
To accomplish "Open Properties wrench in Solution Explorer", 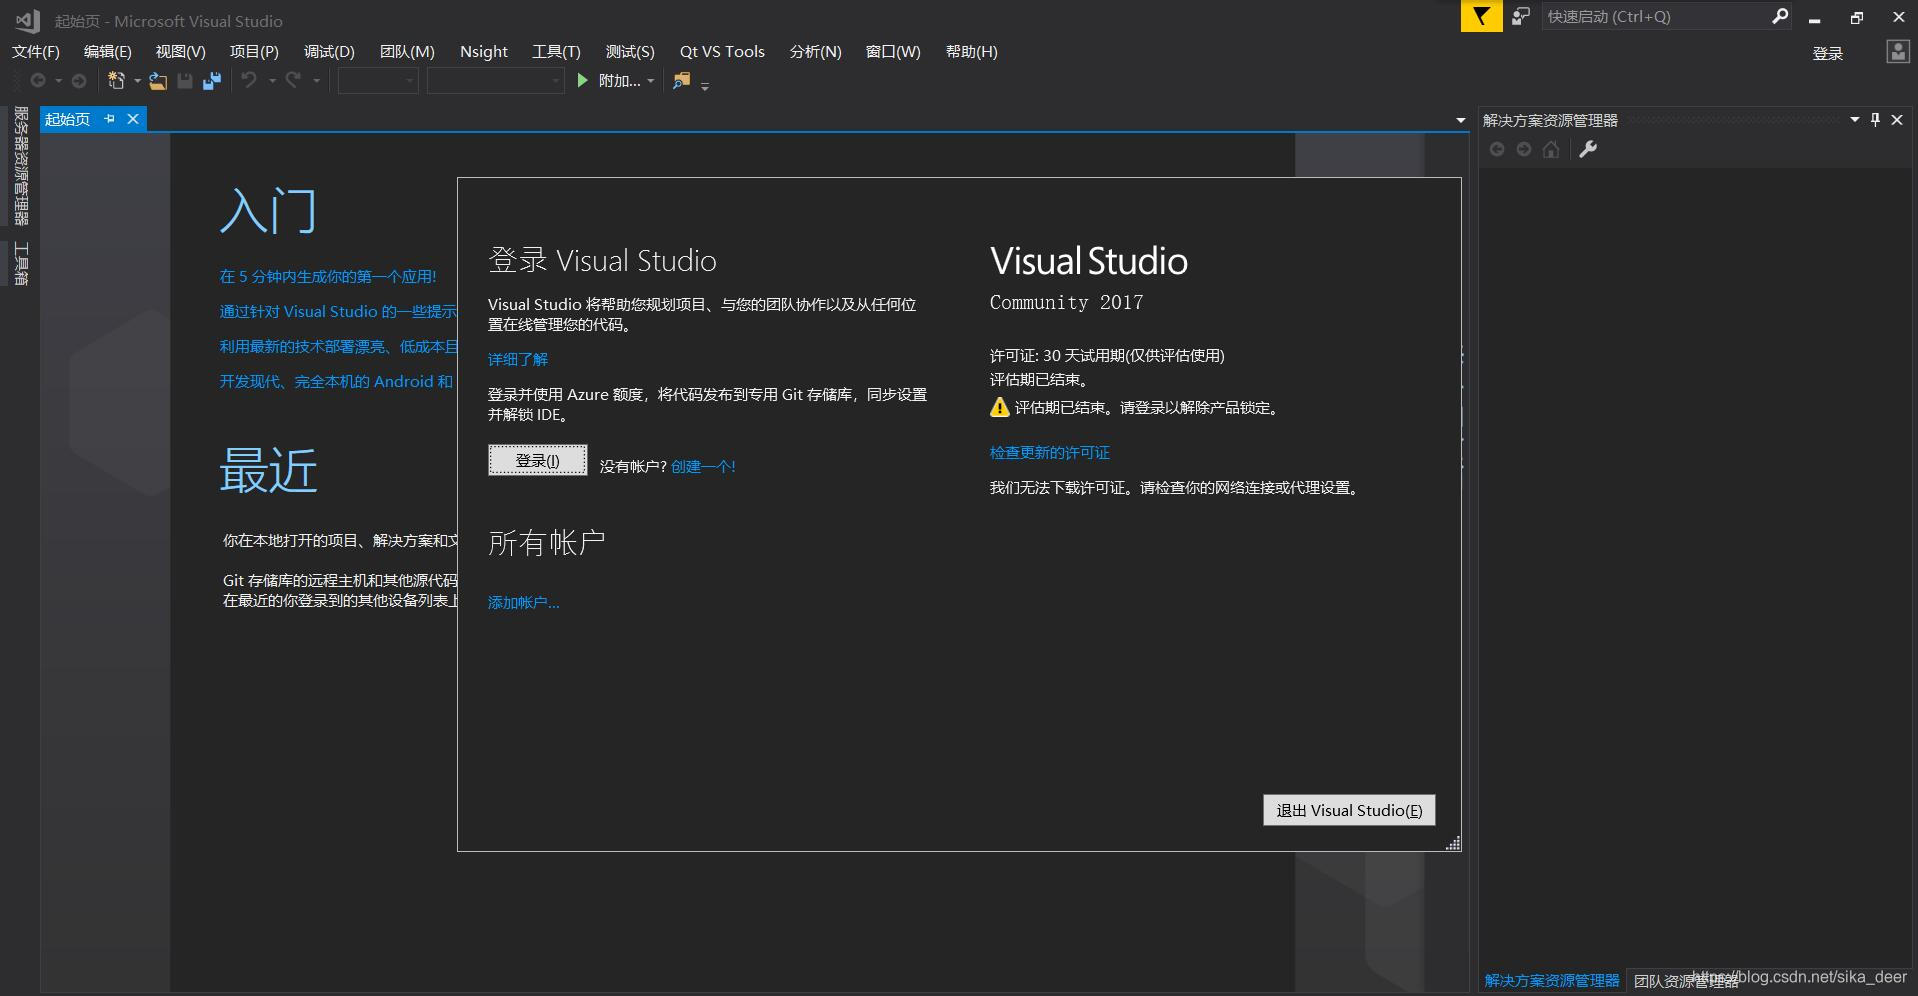I will (x=1588, y=149).
